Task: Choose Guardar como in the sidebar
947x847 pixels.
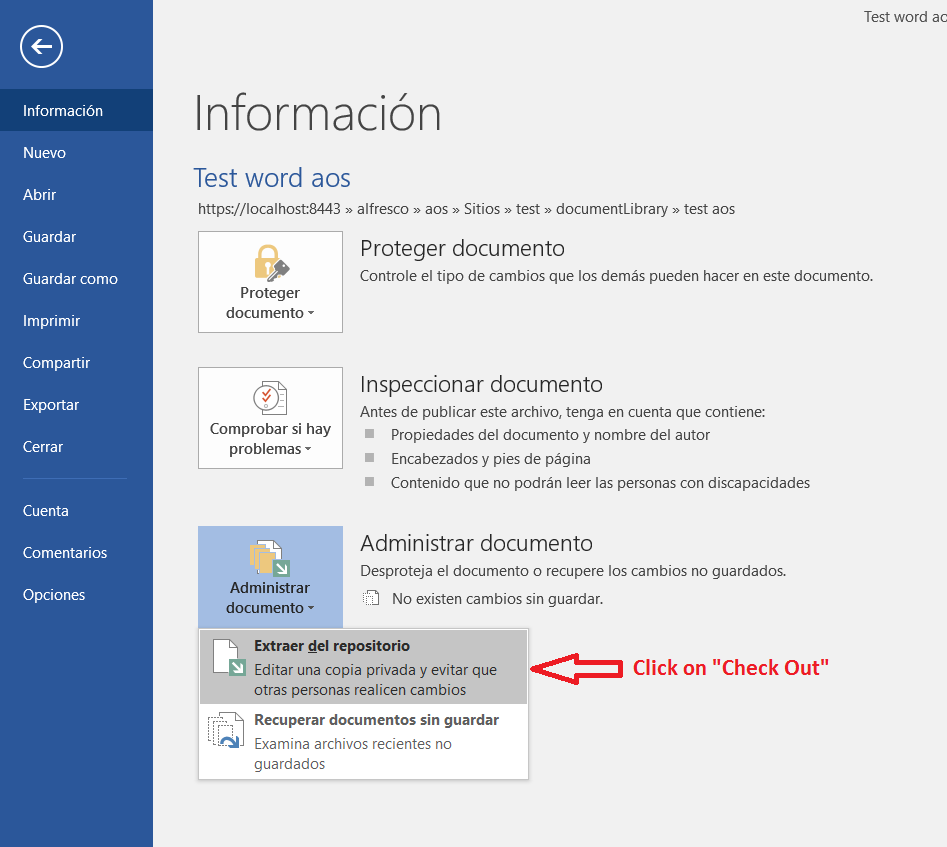Action: tap(70, 279)
